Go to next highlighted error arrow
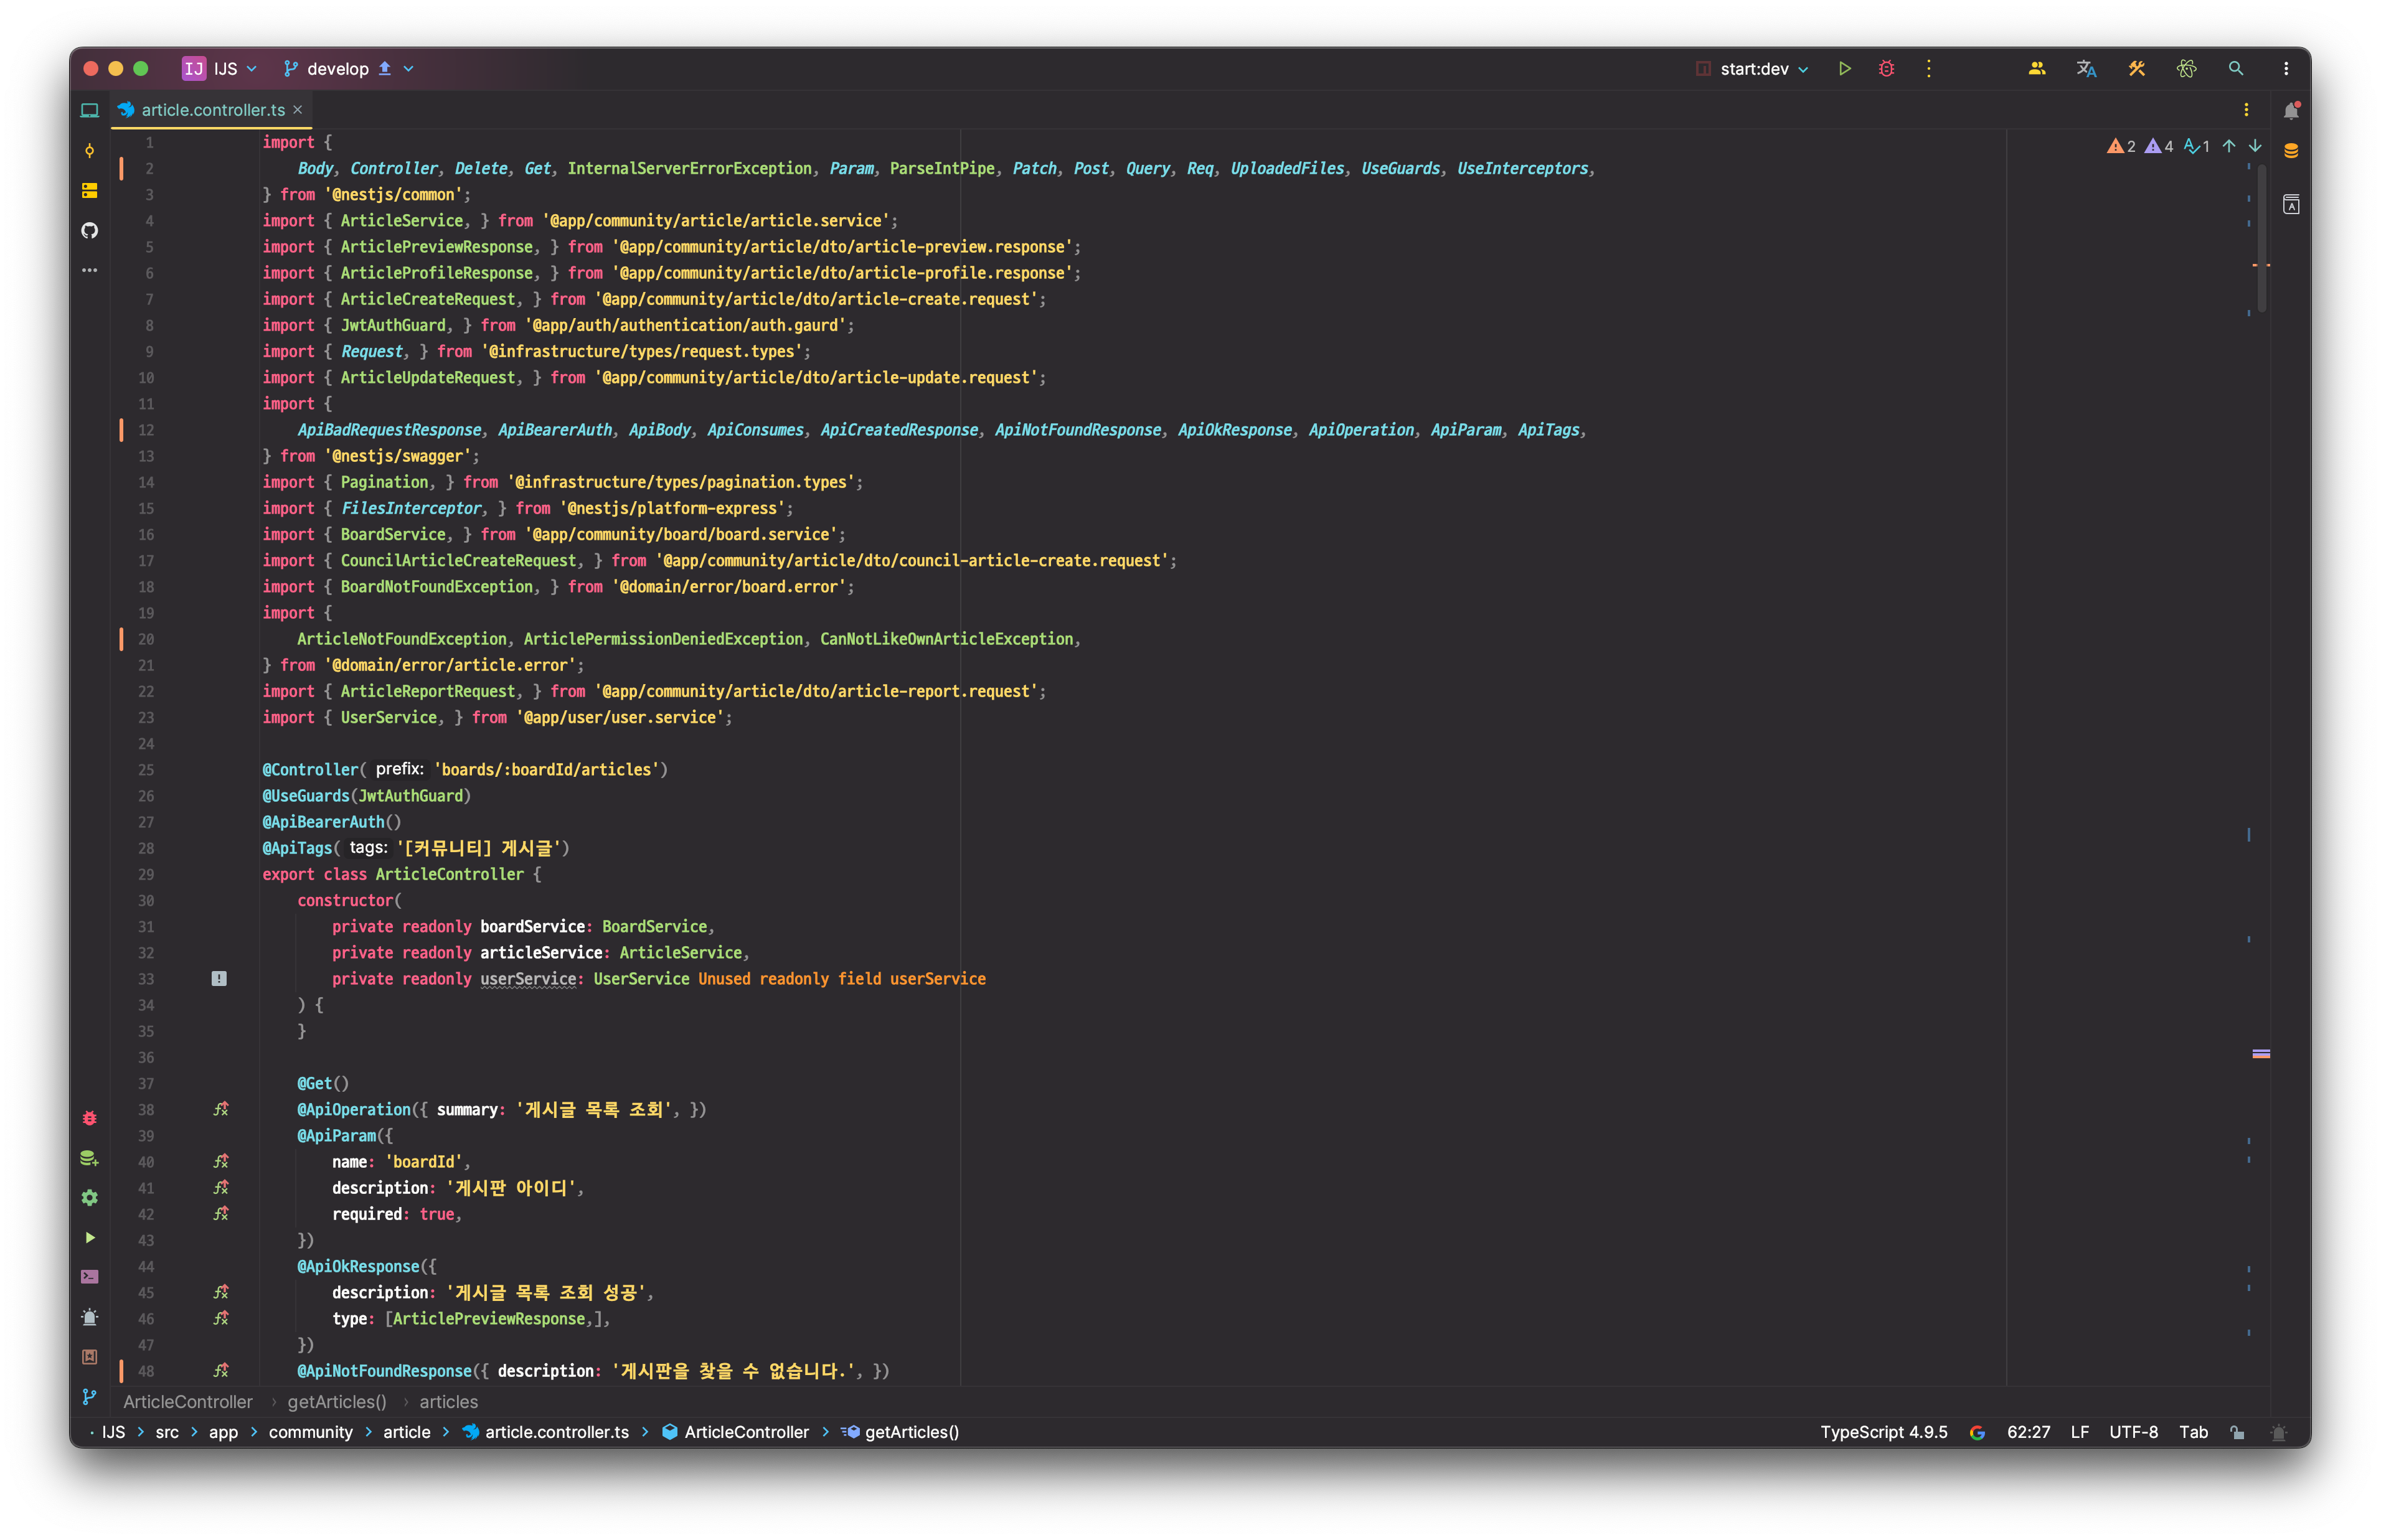Screen dimensions: 2381x1540 [2255, 146]
